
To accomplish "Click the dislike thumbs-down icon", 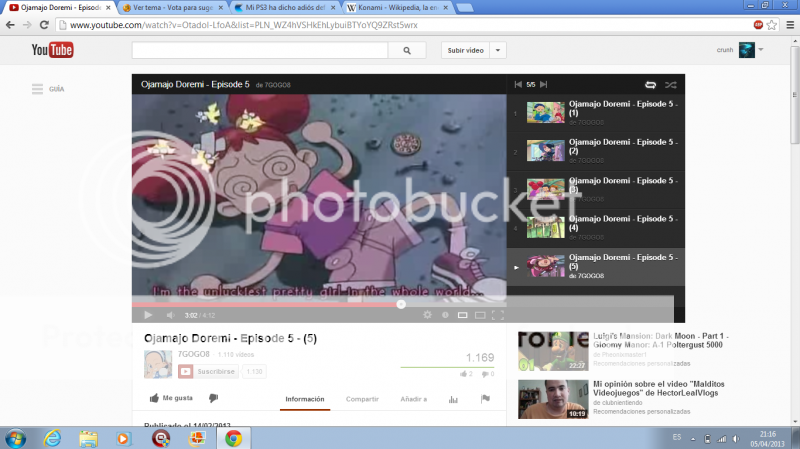I will tap(213, 398).
